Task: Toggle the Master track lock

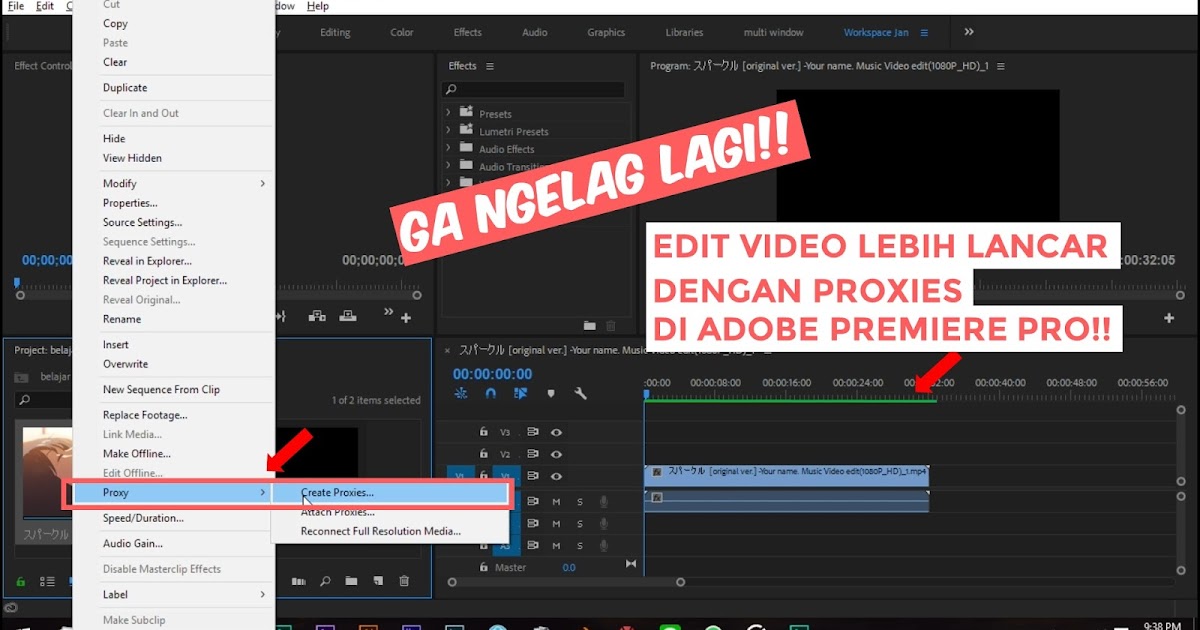Action: [x=484, y=567]
